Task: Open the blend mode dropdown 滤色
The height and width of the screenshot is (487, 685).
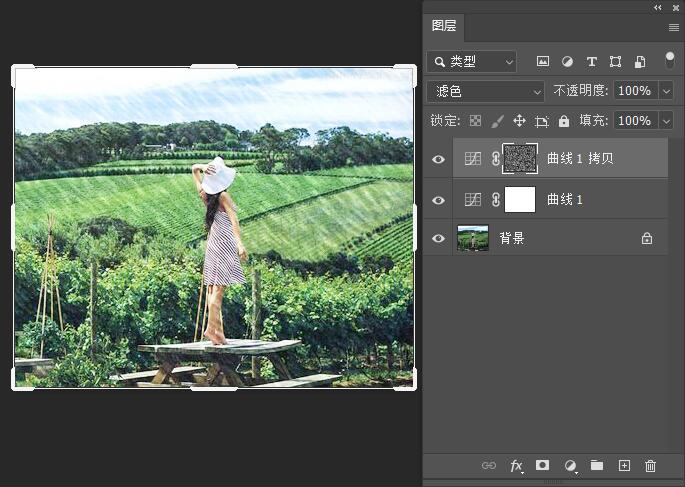Action: [485, 91]
